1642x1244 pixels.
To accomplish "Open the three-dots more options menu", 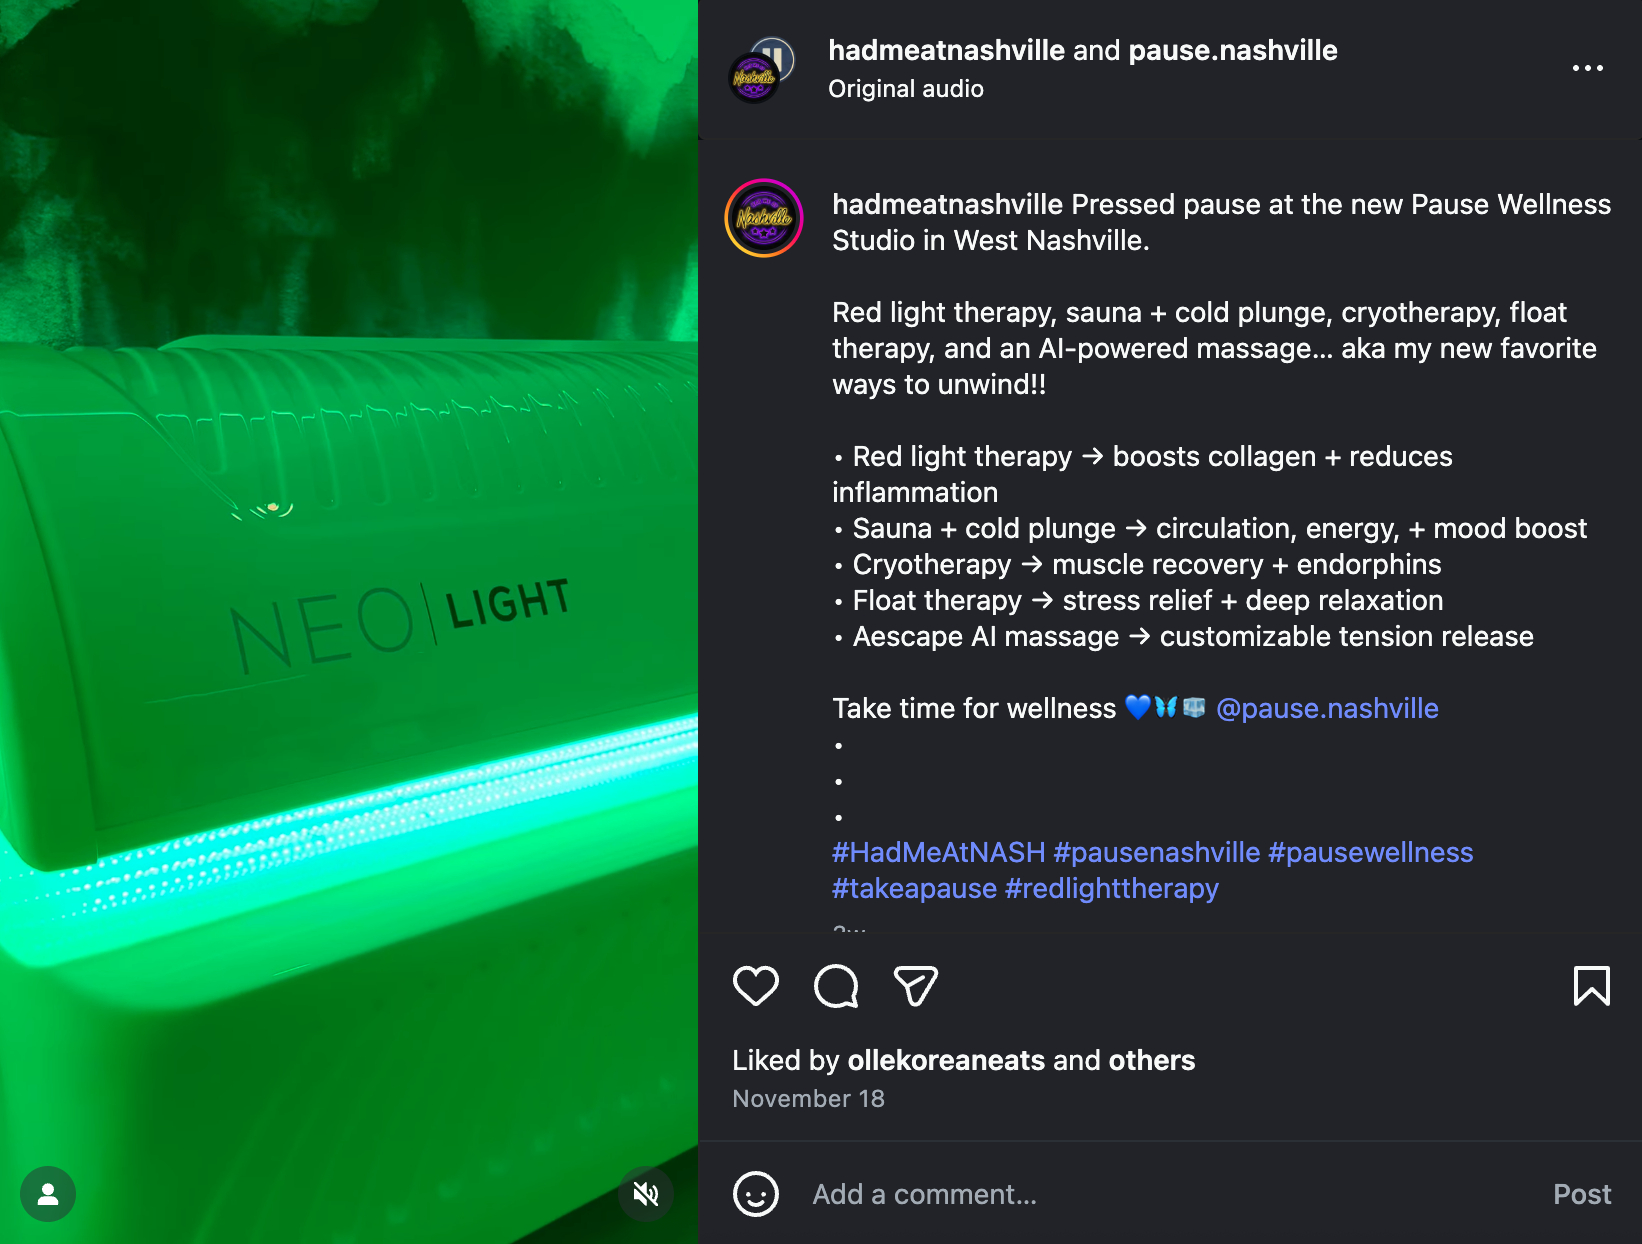I will click(x=1588, y=68).
